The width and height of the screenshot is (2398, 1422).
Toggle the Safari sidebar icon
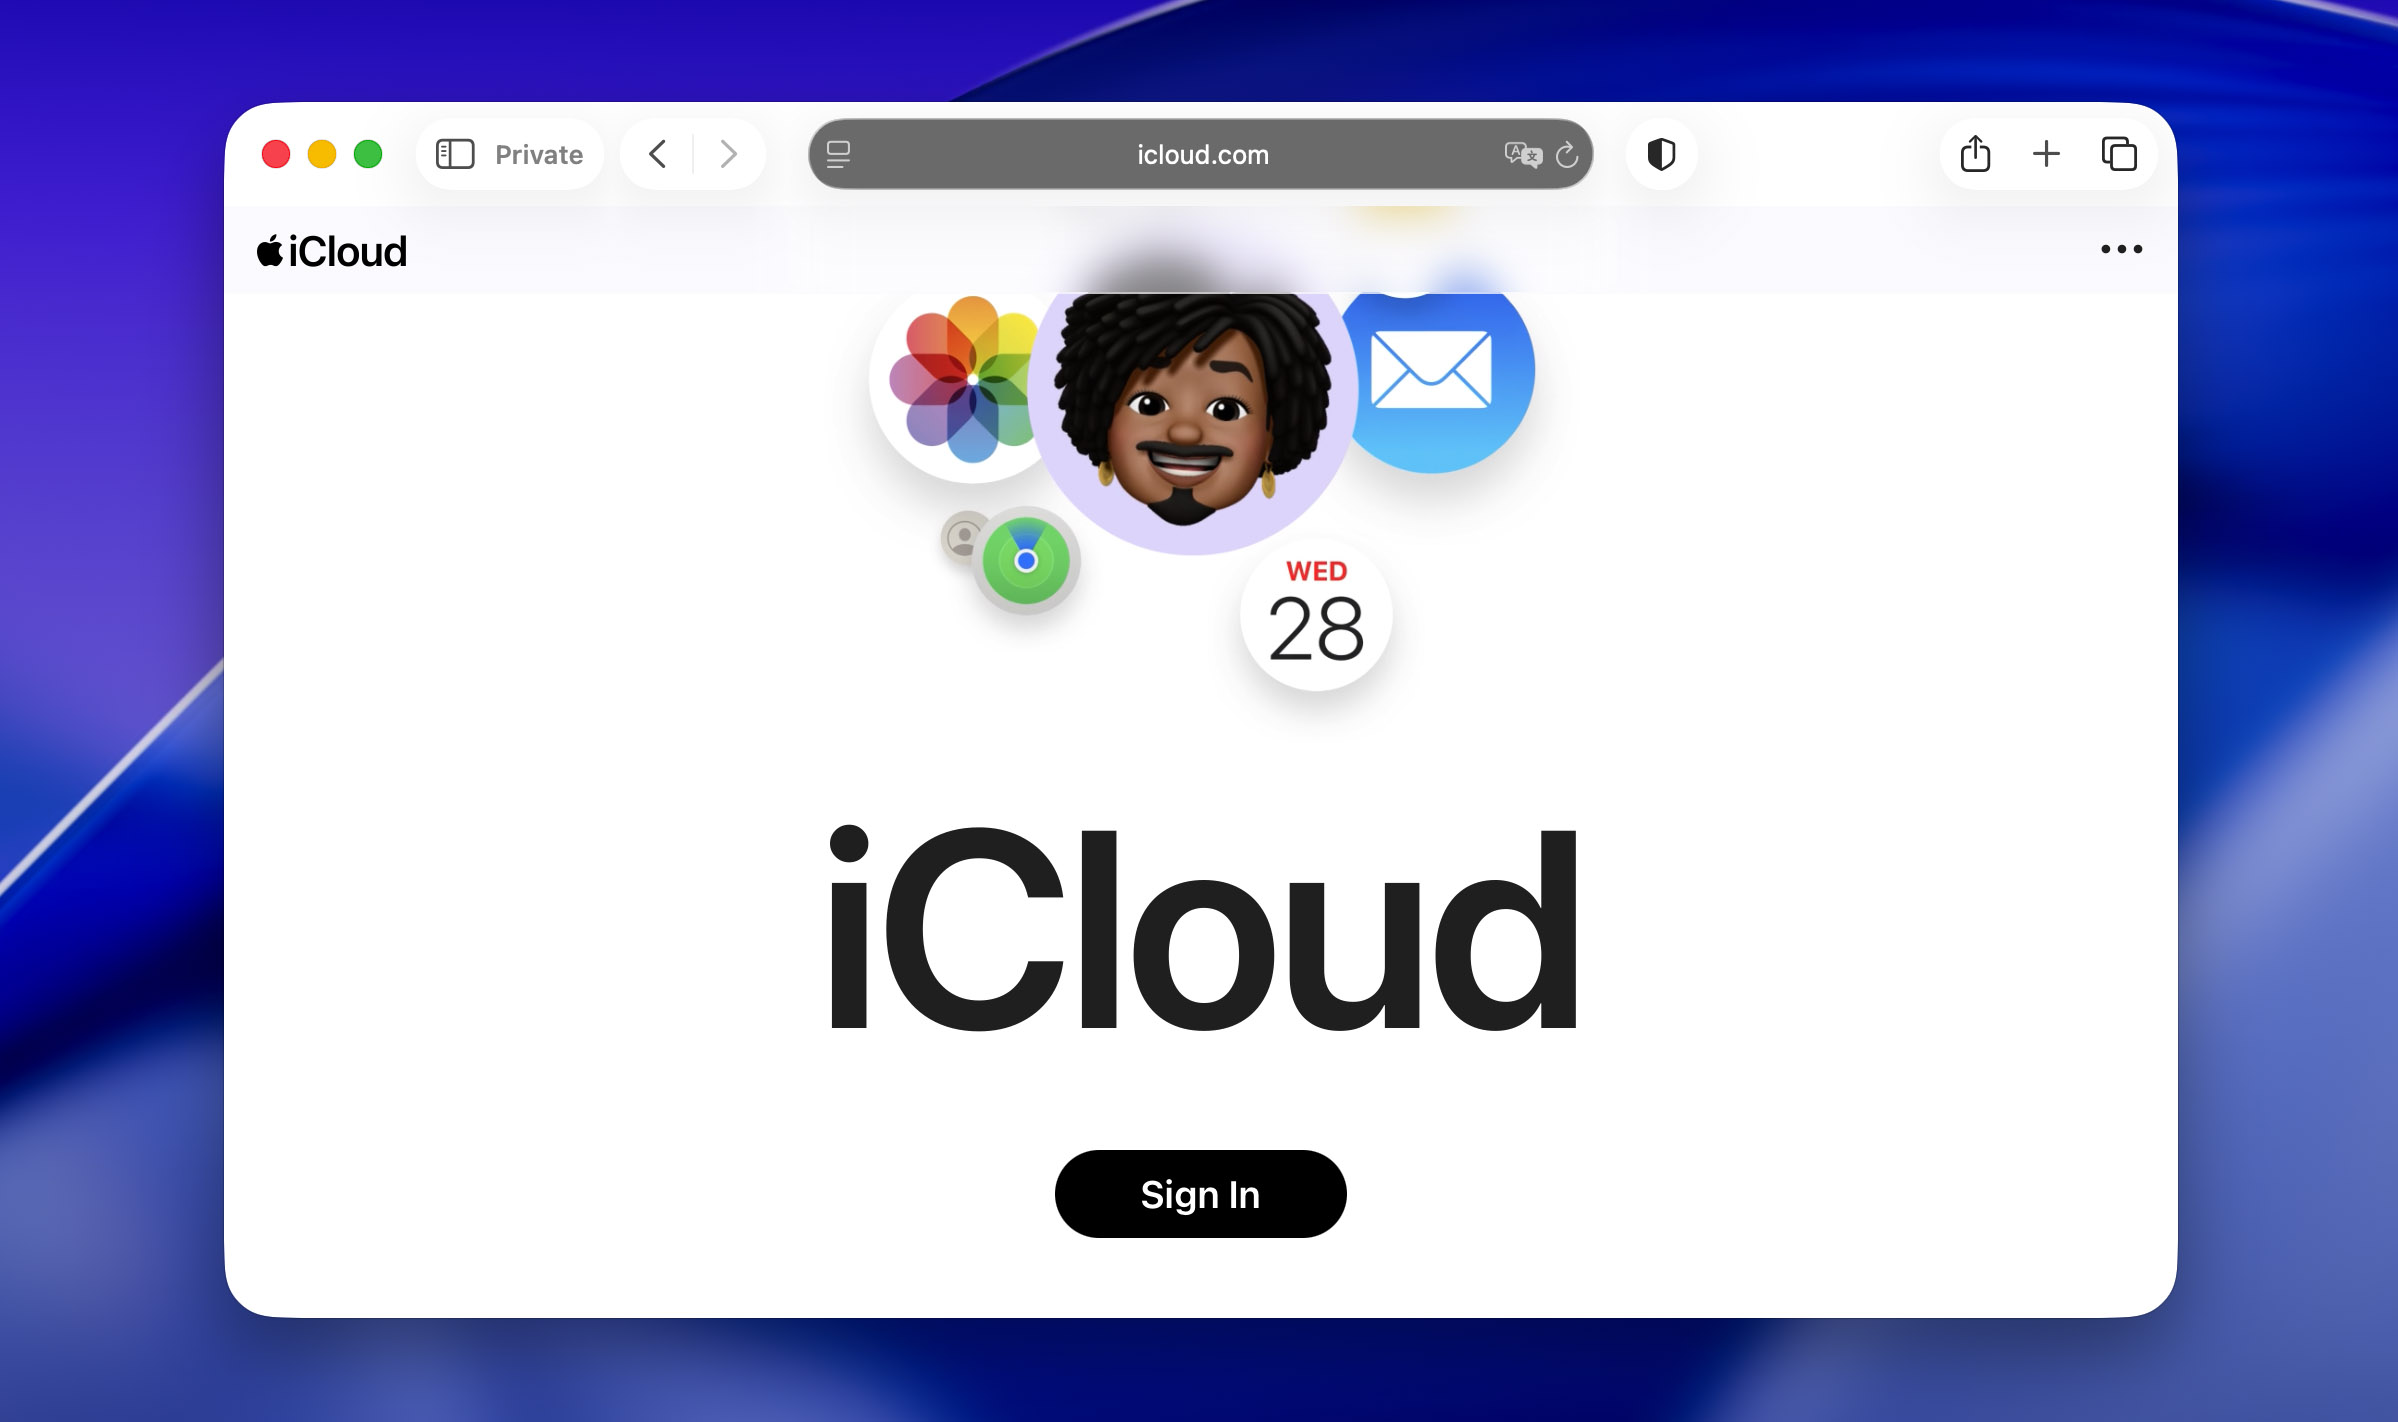click(455, 154)
